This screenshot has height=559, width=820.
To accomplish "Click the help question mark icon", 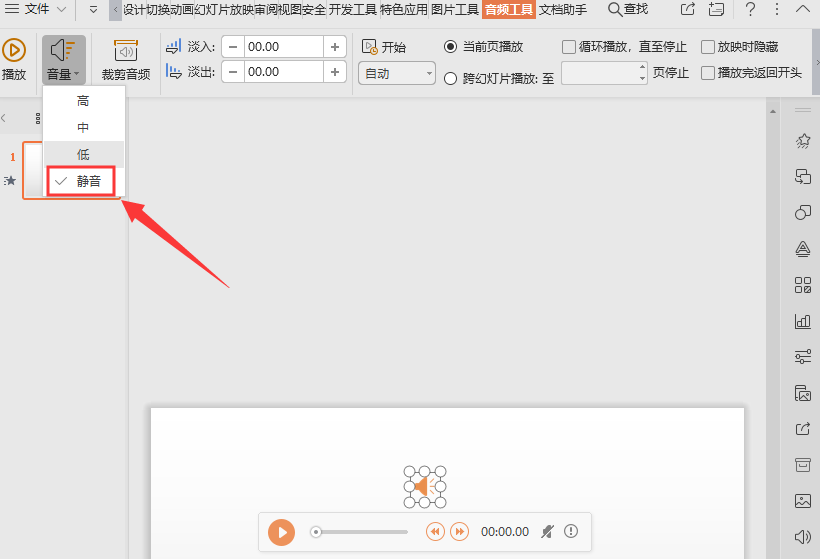I will tap(750, 10).
